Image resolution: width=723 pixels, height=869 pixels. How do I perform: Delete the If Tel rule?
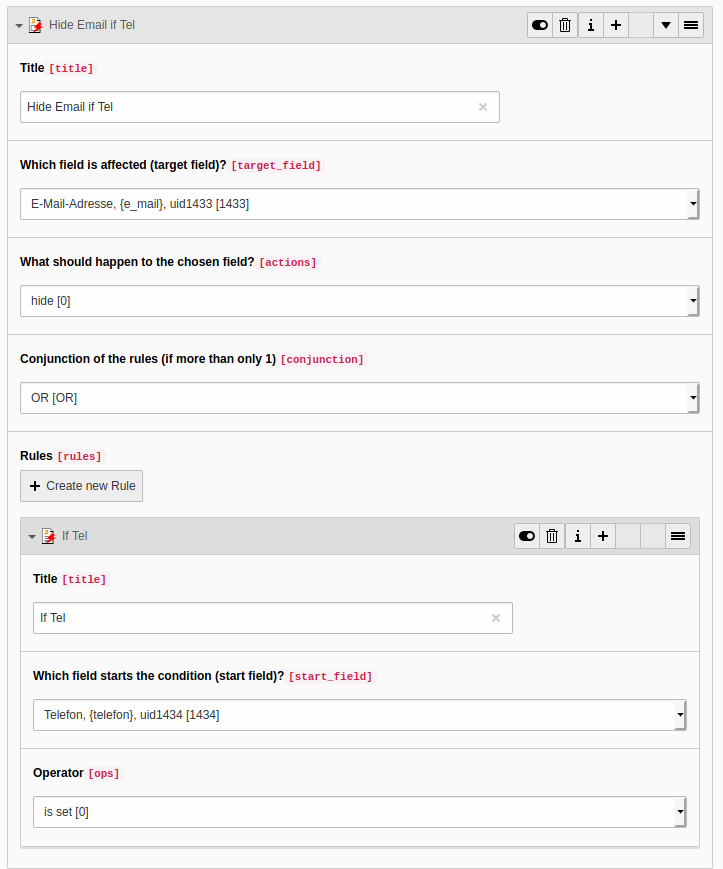click(x=552, y=536)
